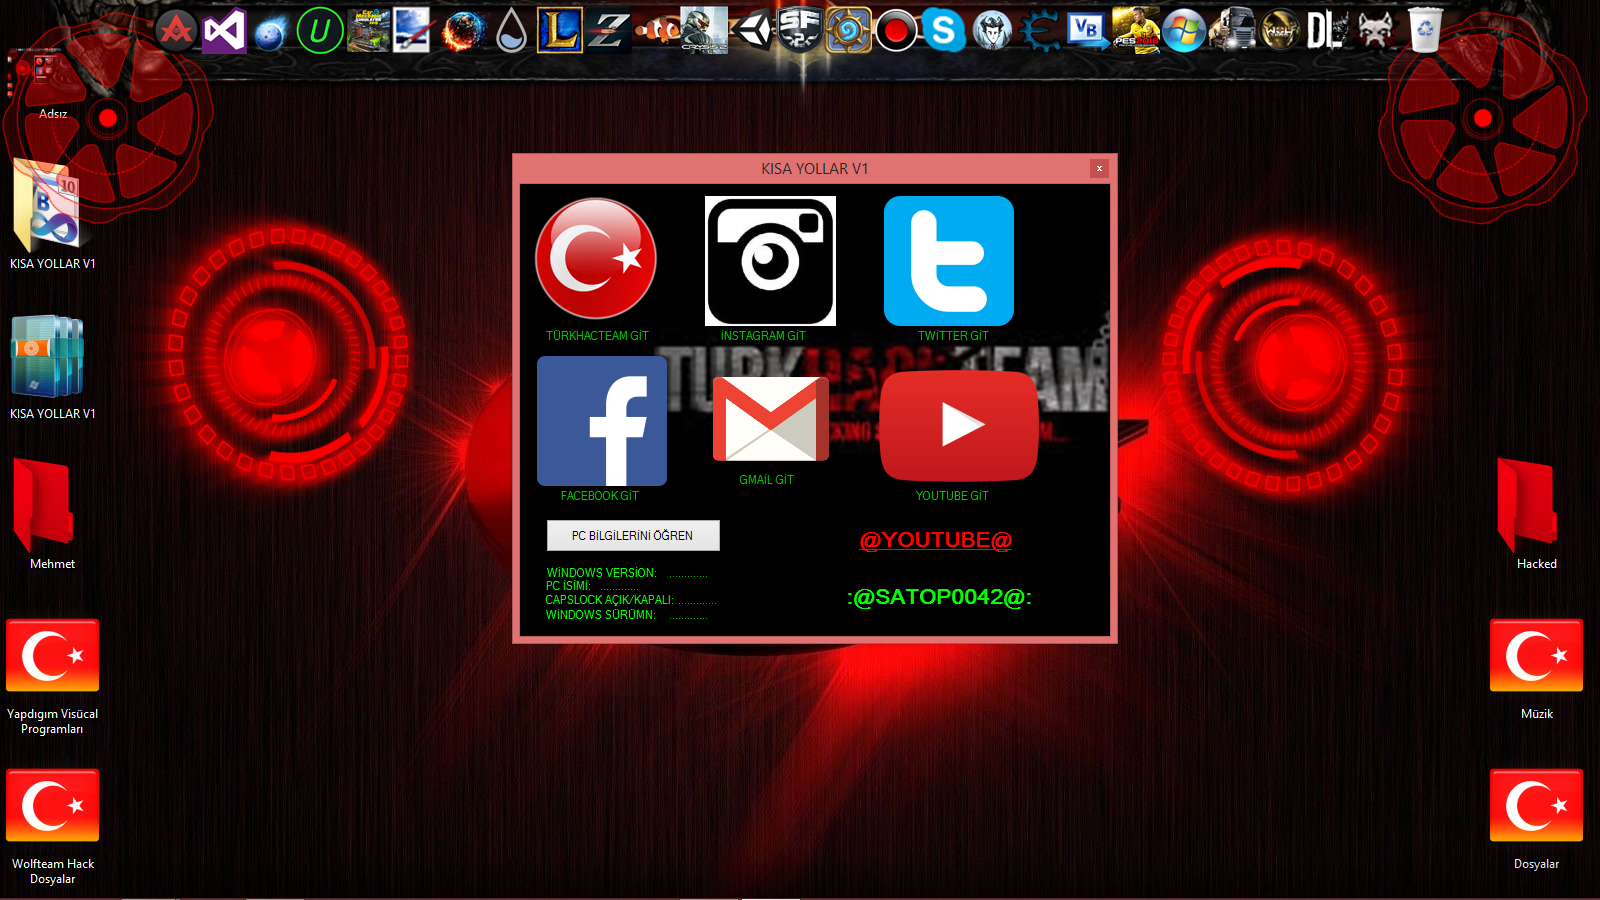
Task: Open PES 2016 from the dock
Action: [1136, 31]
